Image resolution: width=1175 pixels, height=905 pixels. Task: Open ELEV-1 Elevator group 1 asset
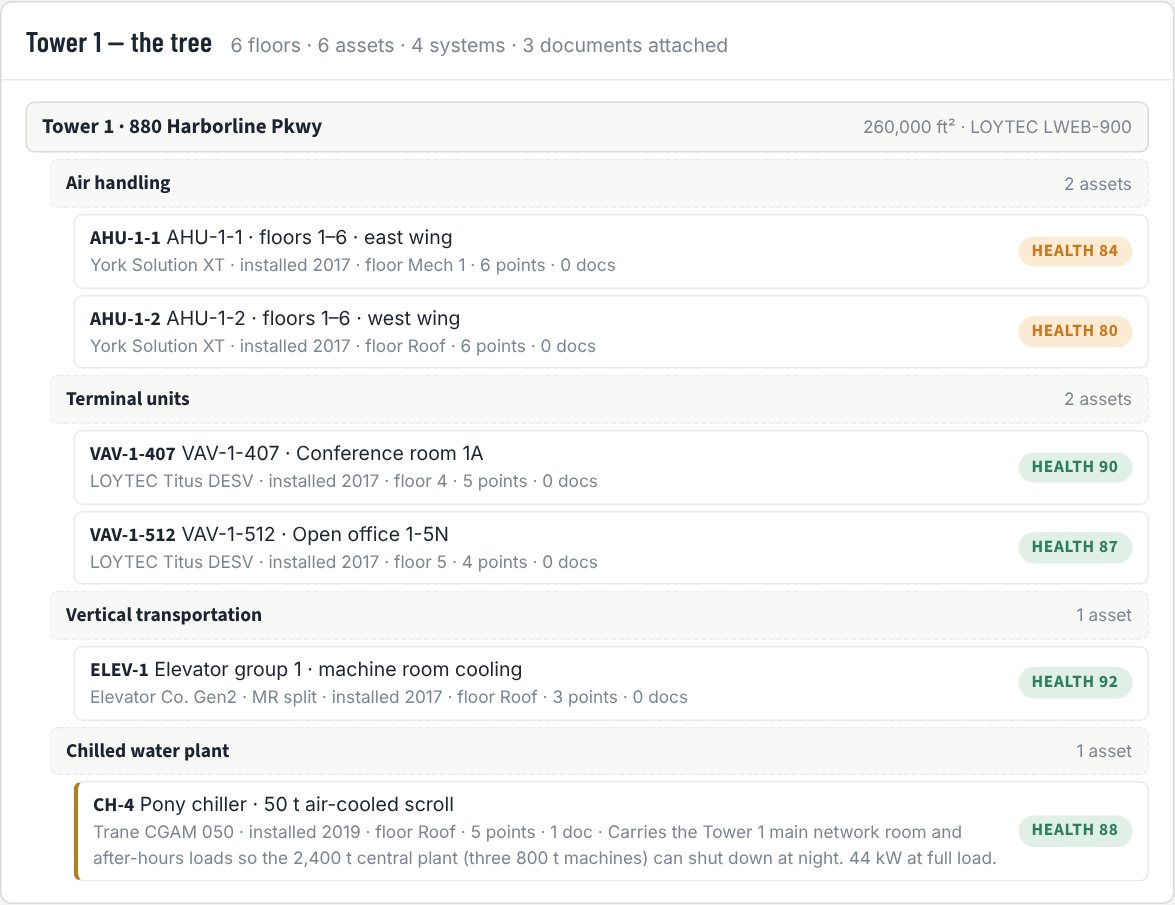[611, 683]
